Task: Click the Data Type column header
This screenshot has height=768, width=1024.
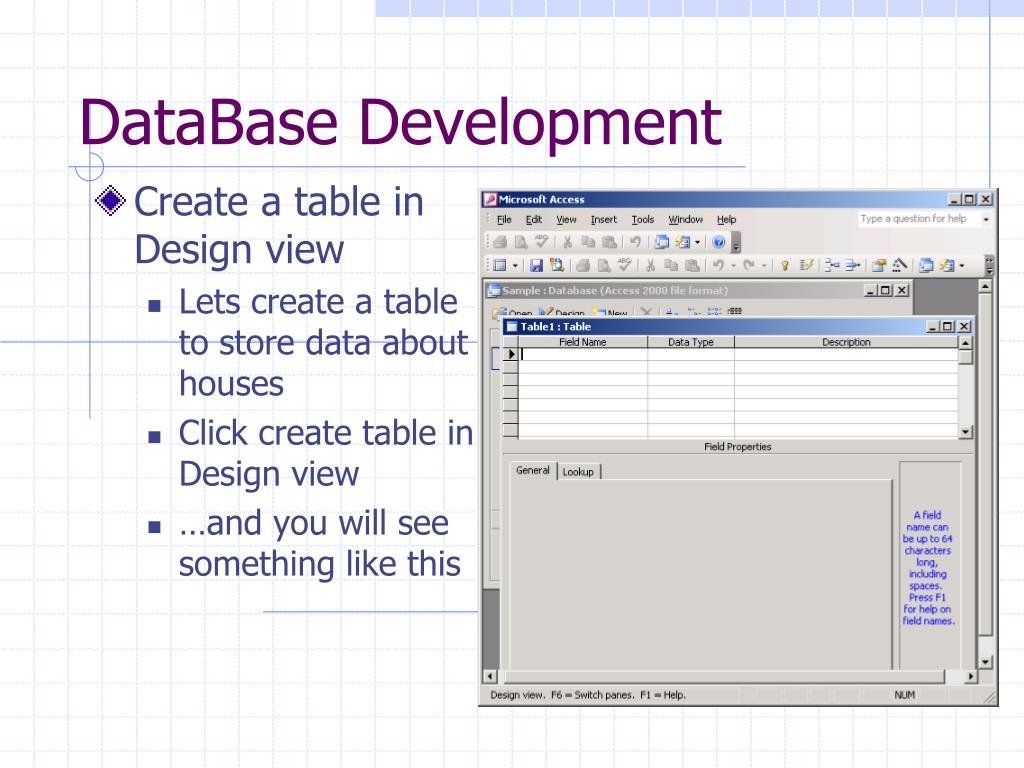Action: (x=690, y=342)
